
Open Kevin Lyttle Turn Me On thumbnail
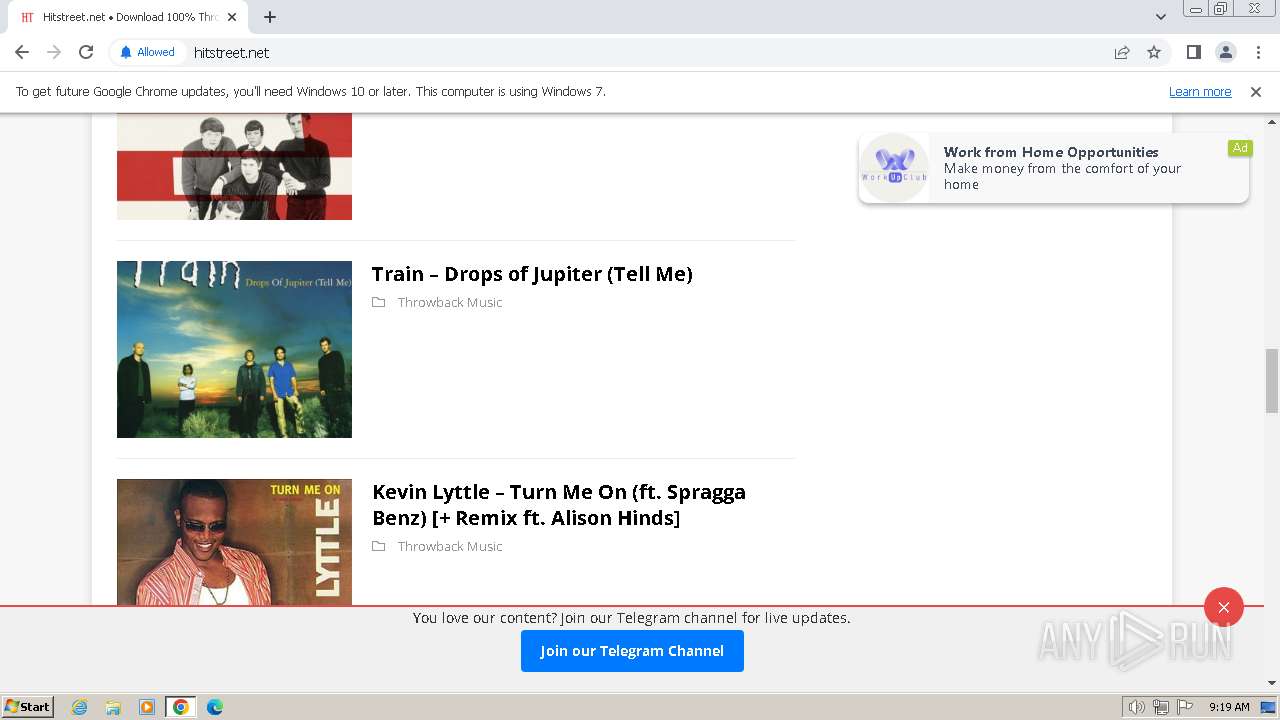pos(234,542)
